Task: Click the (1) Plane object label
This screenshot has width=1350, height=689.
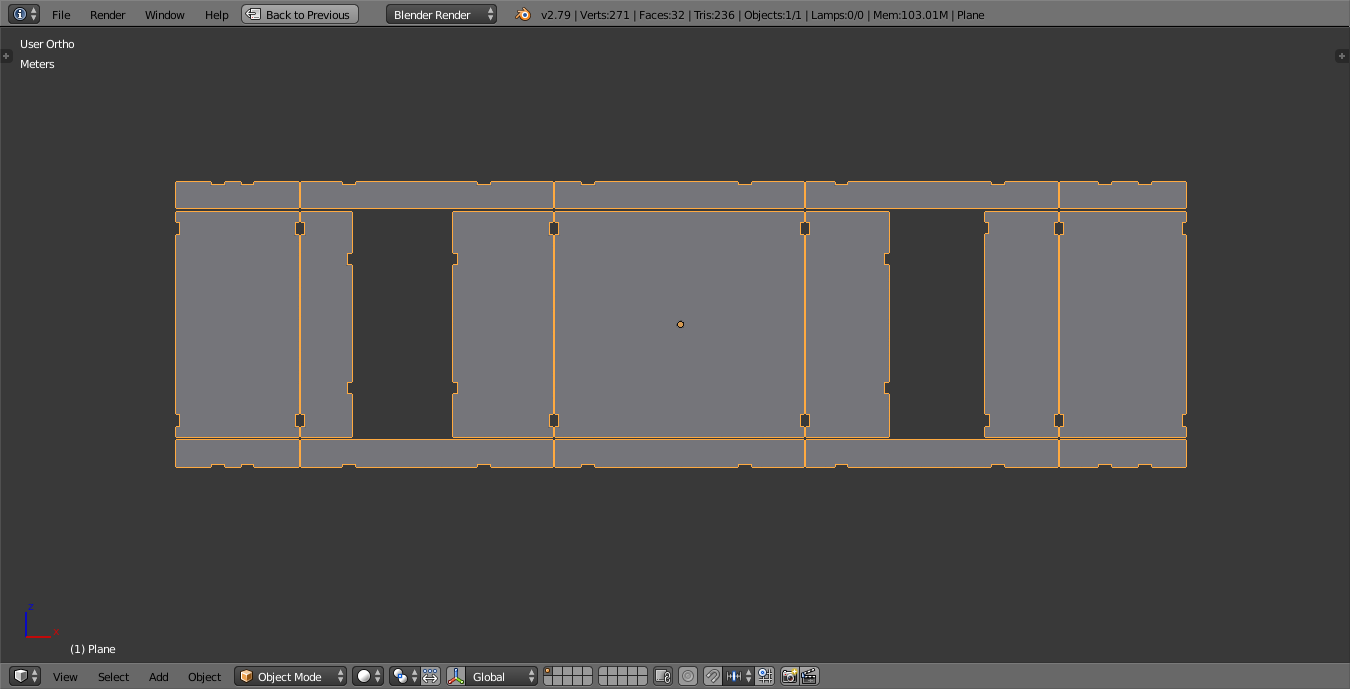Action: point(93,649)
